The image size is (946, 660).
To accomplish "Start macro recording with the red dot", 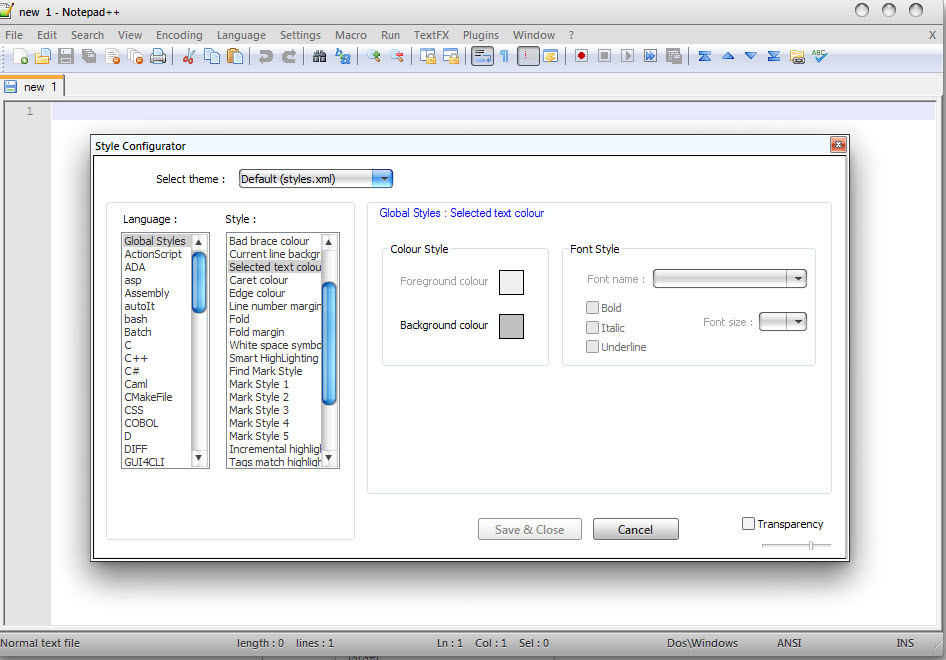I will click(x=582, y=56).
